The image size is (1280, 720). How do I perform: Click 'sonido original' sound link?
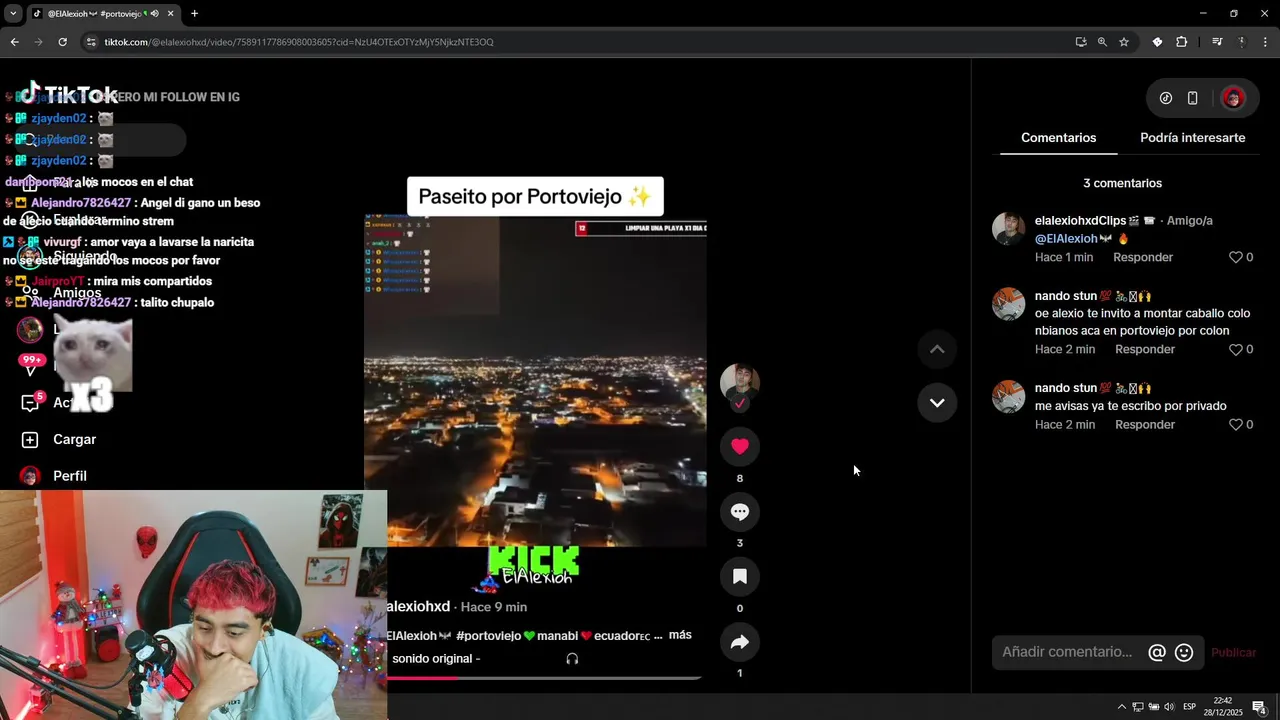click(436, 659)
